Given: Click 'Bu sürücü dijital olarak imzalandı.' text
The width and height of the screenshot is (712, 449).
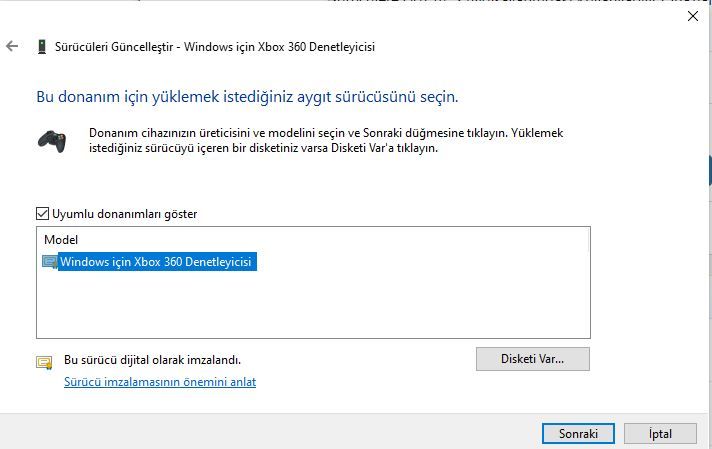Looking at the screenshot, I should coord(153,360).
